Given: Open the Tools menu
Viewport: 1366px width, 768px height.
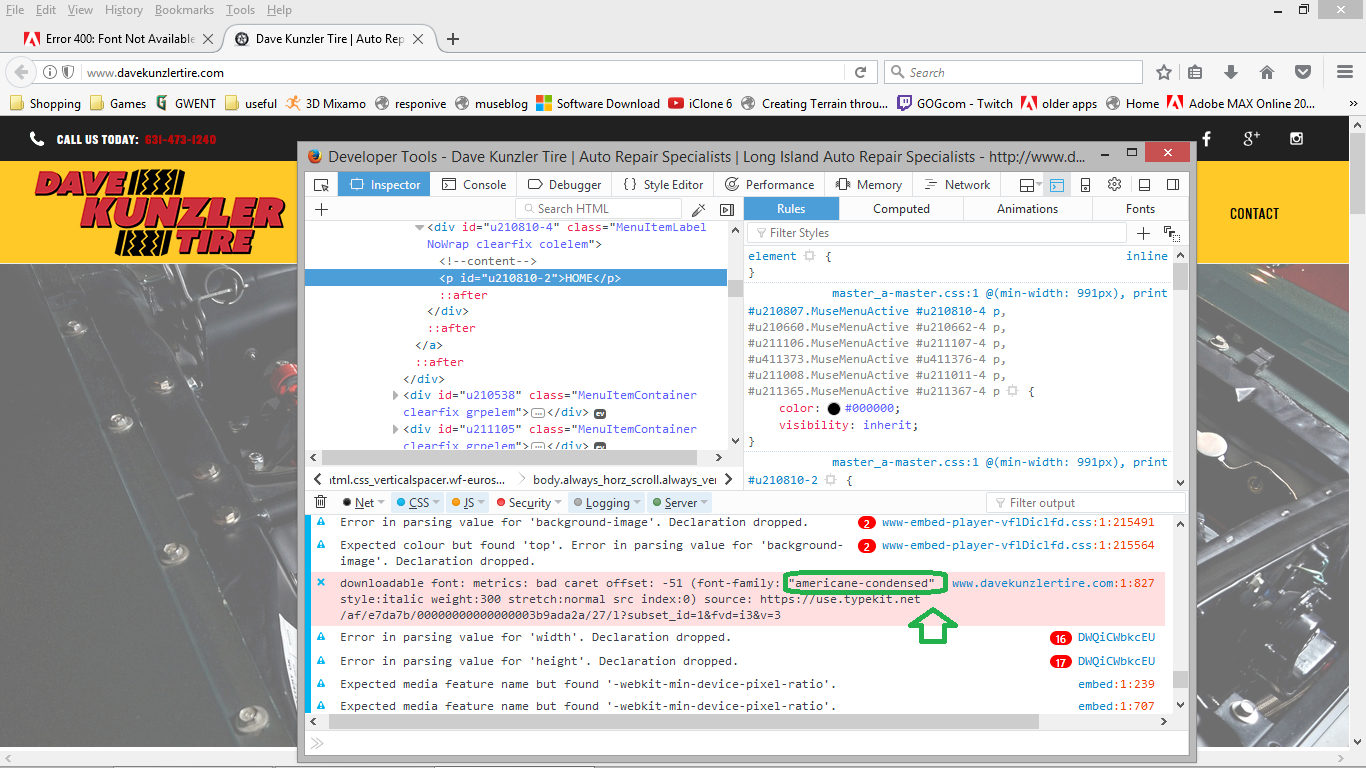Looking at the screenshot, I should tap(240, 10).
